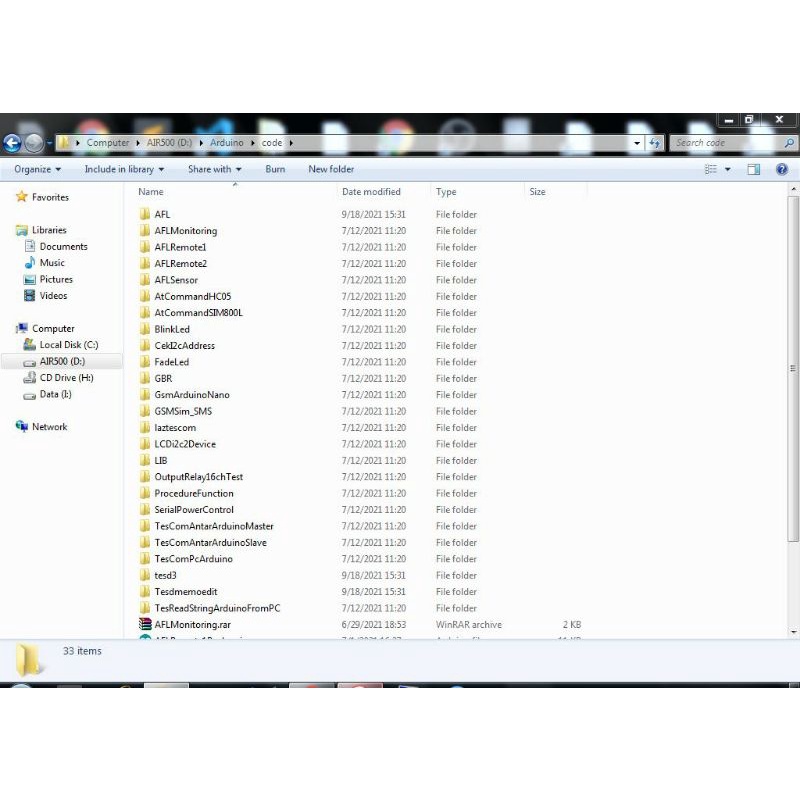800x800 pixels.
Task: Open the Organize dropdown menu
Action: tap(36, 169)
